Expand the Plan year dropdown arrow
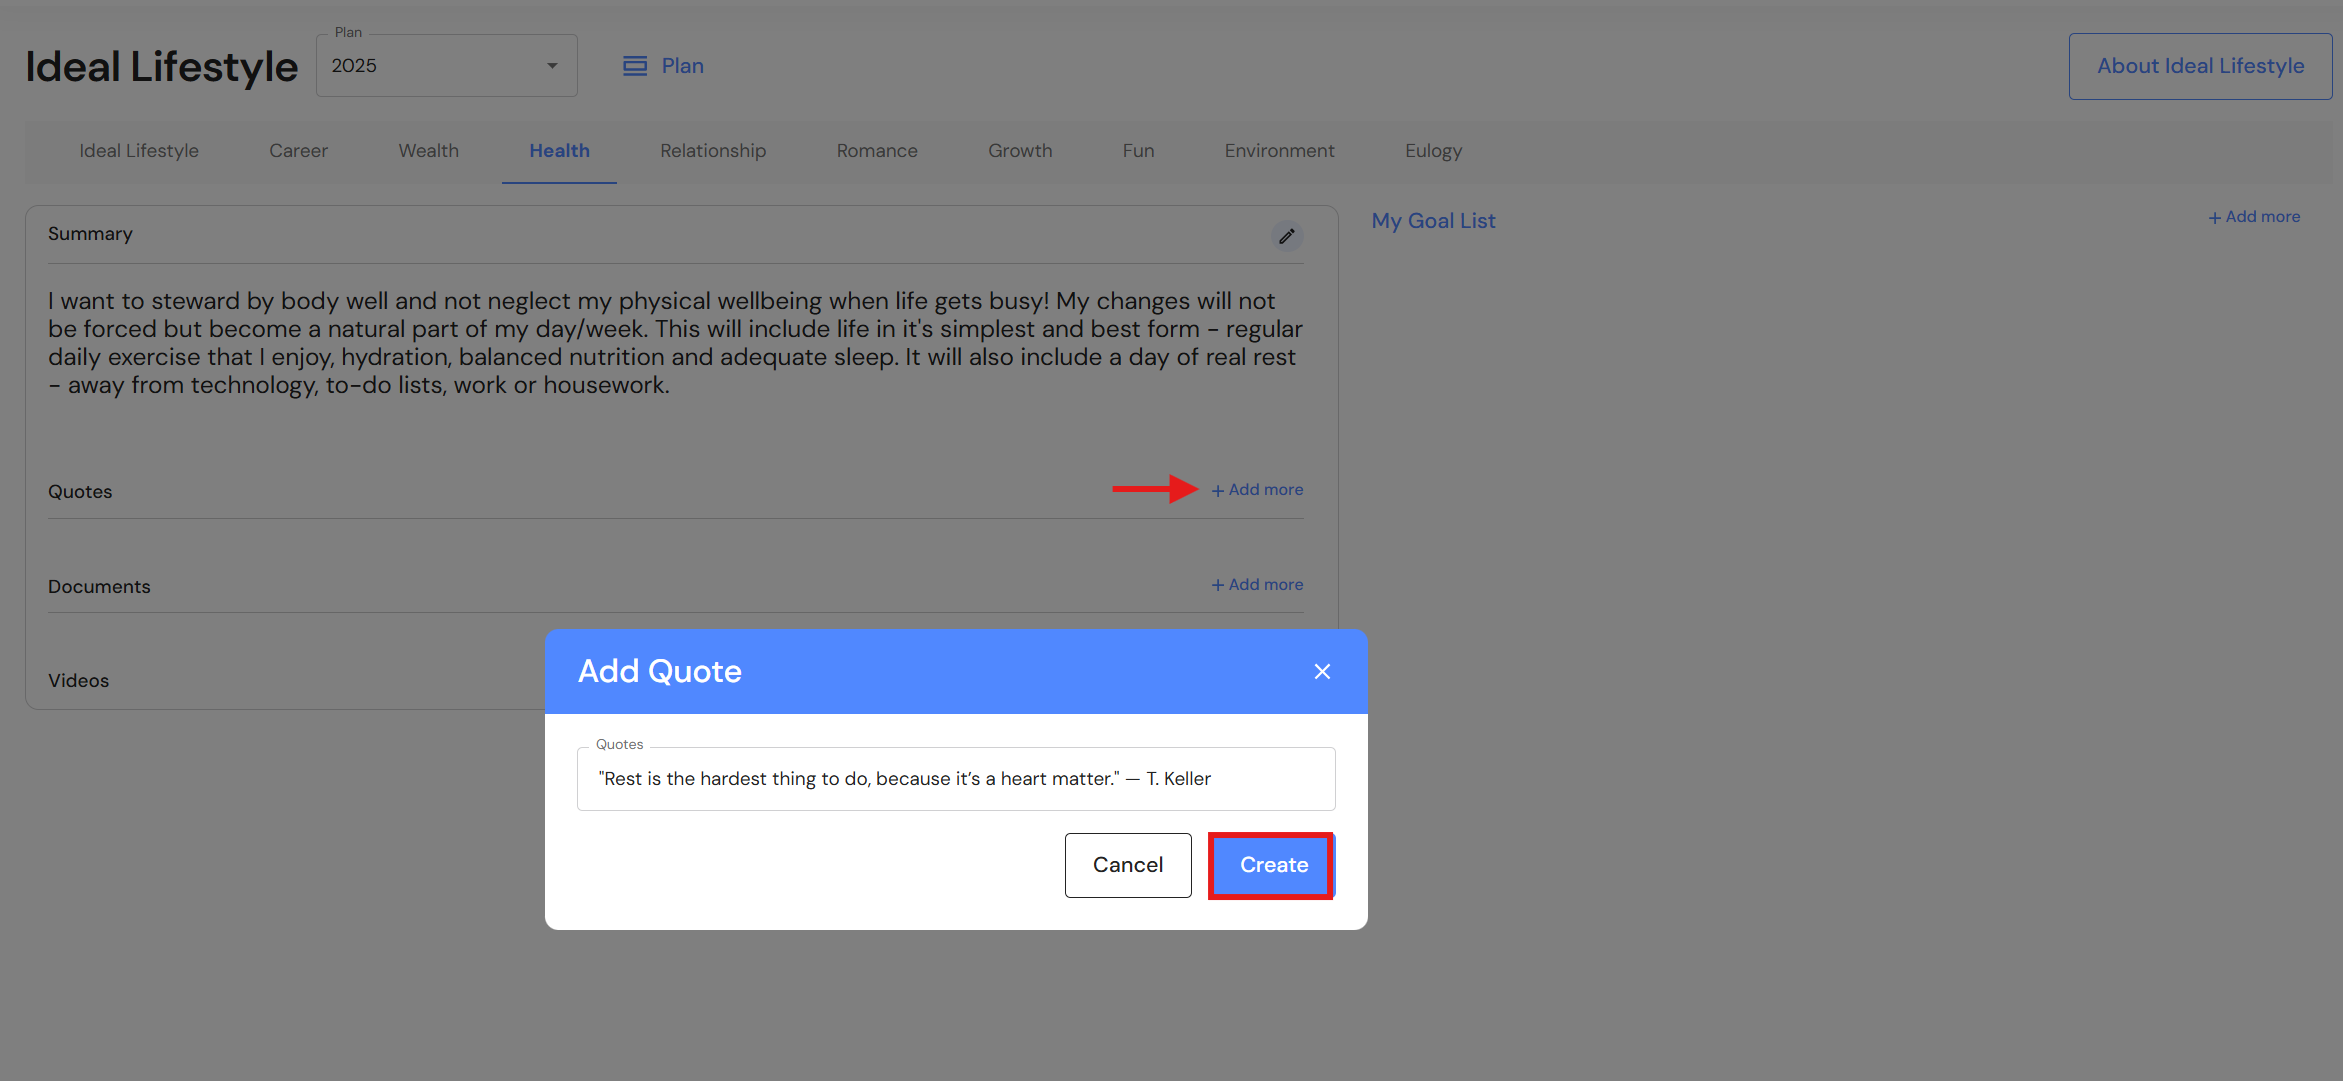 click(x=552, y=66)
